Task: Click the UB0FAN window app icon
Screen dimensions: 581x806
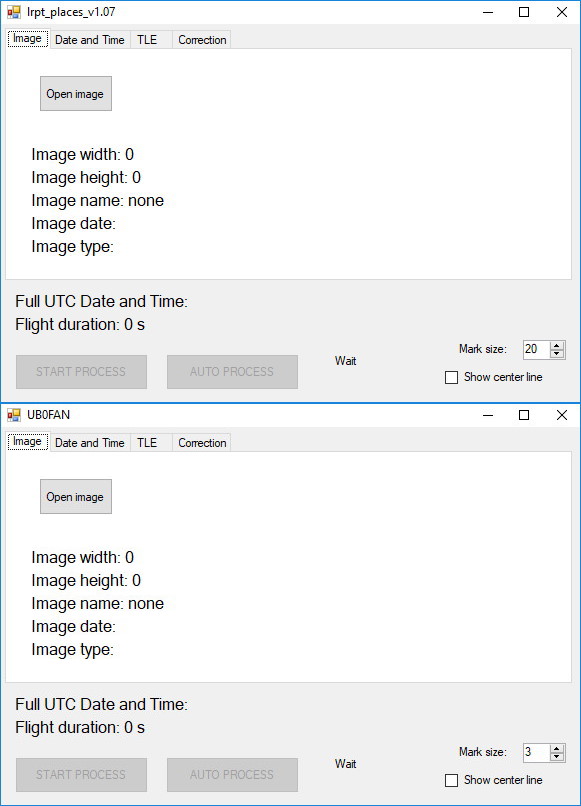Action: [14, 415]
